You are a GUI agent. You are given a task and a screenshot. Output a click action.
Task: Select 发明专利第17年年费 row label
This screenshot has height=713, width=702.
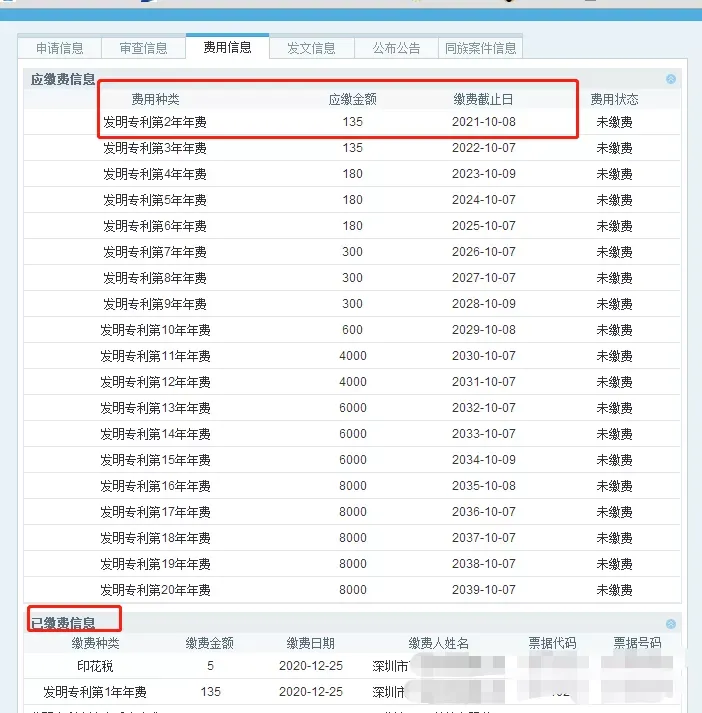point(155,512)
